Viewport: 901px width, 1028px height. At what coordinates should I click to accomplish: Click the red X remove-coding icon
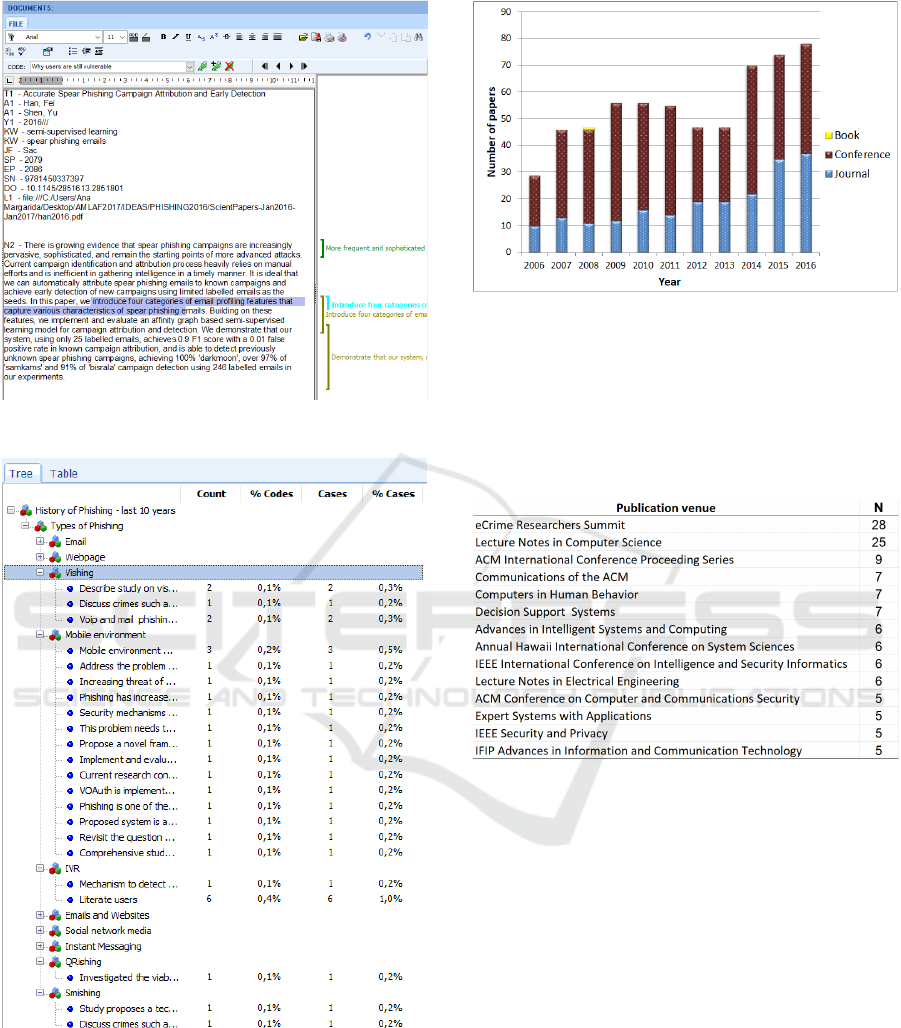229,66
